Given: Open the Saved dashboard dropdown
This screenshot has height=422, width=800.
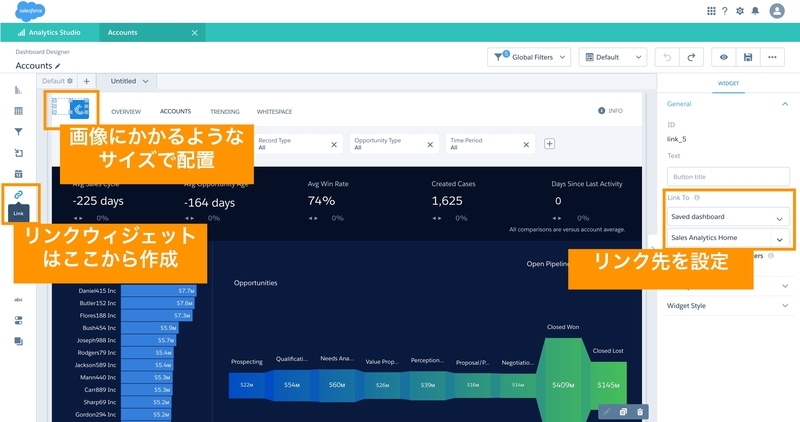Looking at the screenshot, I should (728, 217).
